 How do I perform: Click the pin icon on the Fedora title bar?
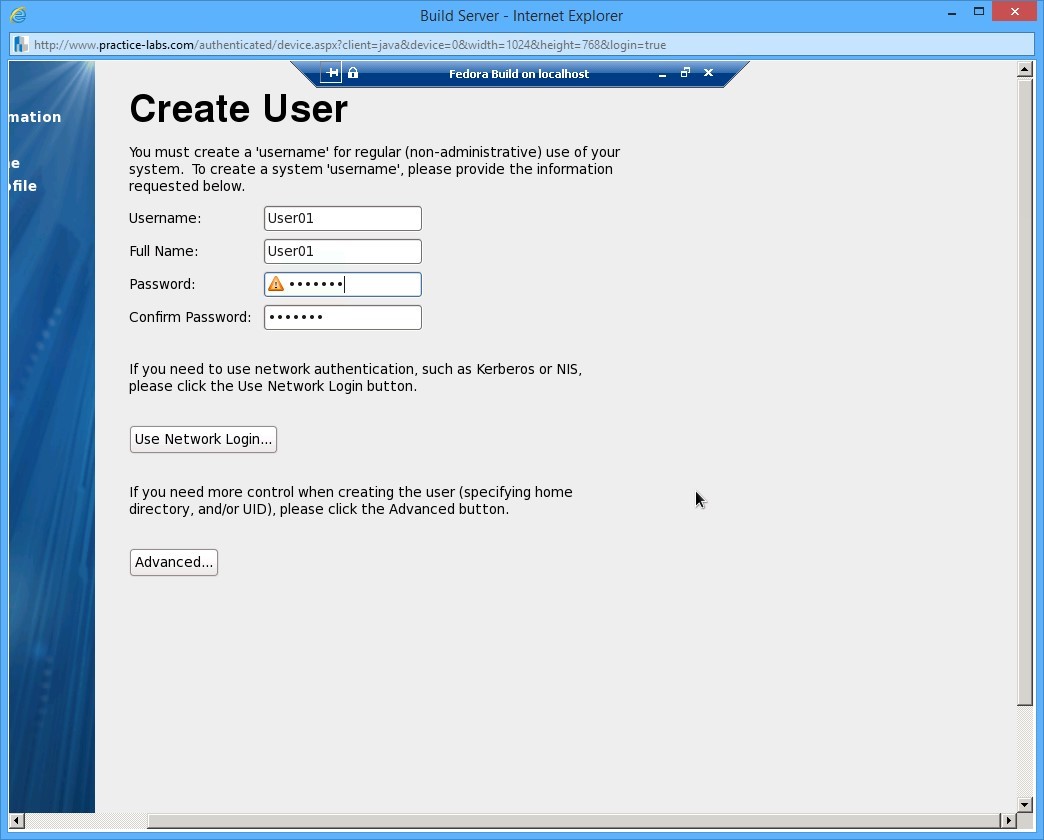330,72
